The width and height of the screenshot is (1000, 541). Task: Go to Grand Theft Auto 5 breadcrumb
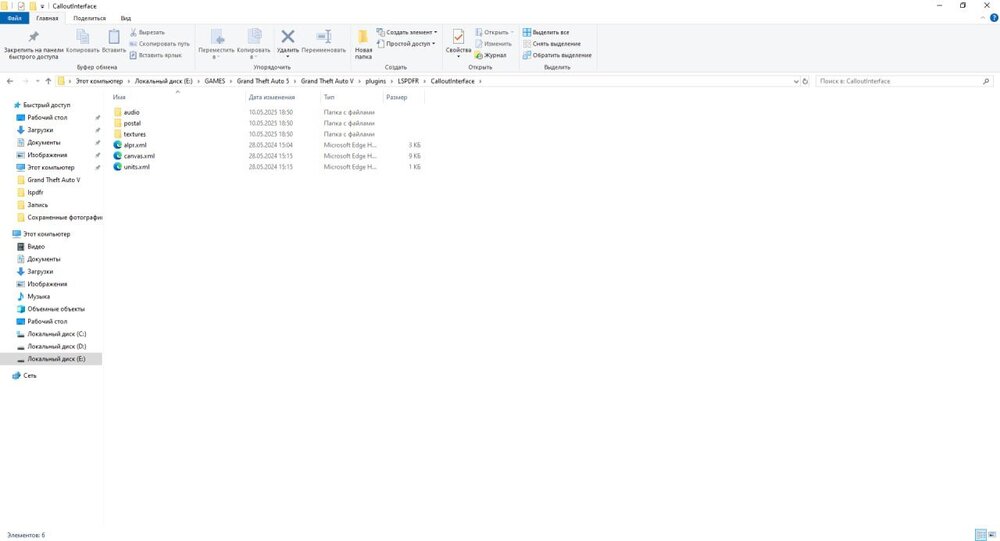[263, 81]
